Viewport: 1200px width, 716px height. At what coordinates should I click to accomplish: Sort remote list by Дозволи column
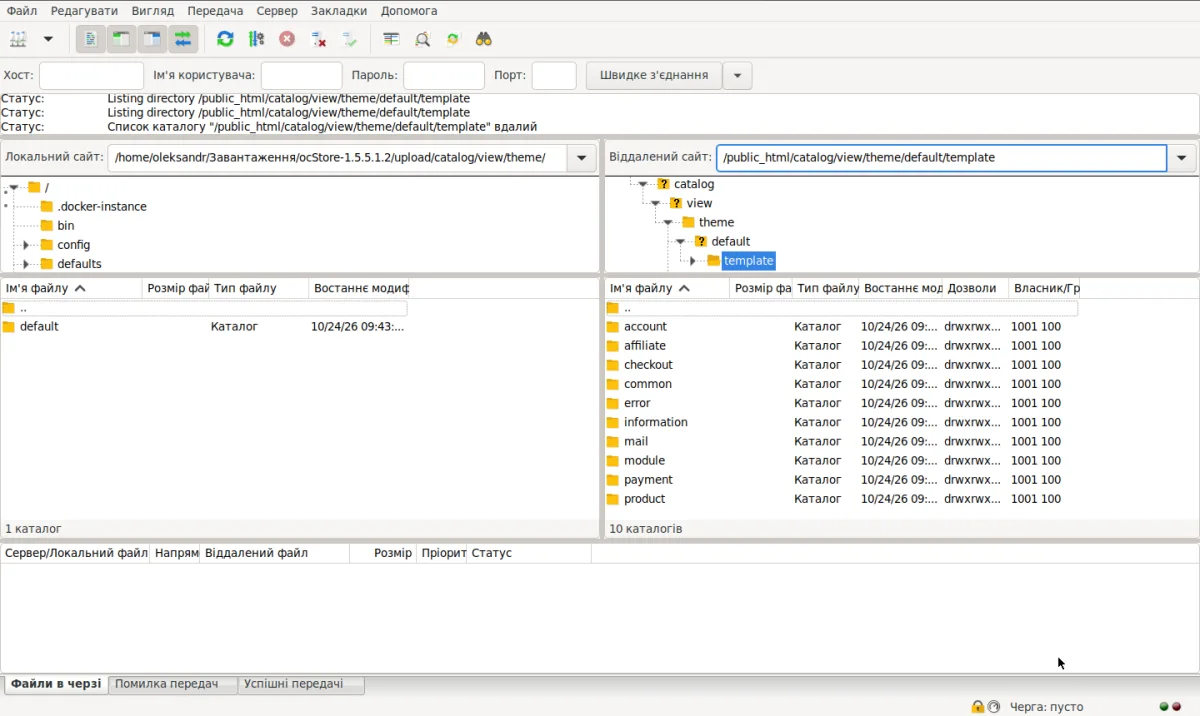pos(975,288)
